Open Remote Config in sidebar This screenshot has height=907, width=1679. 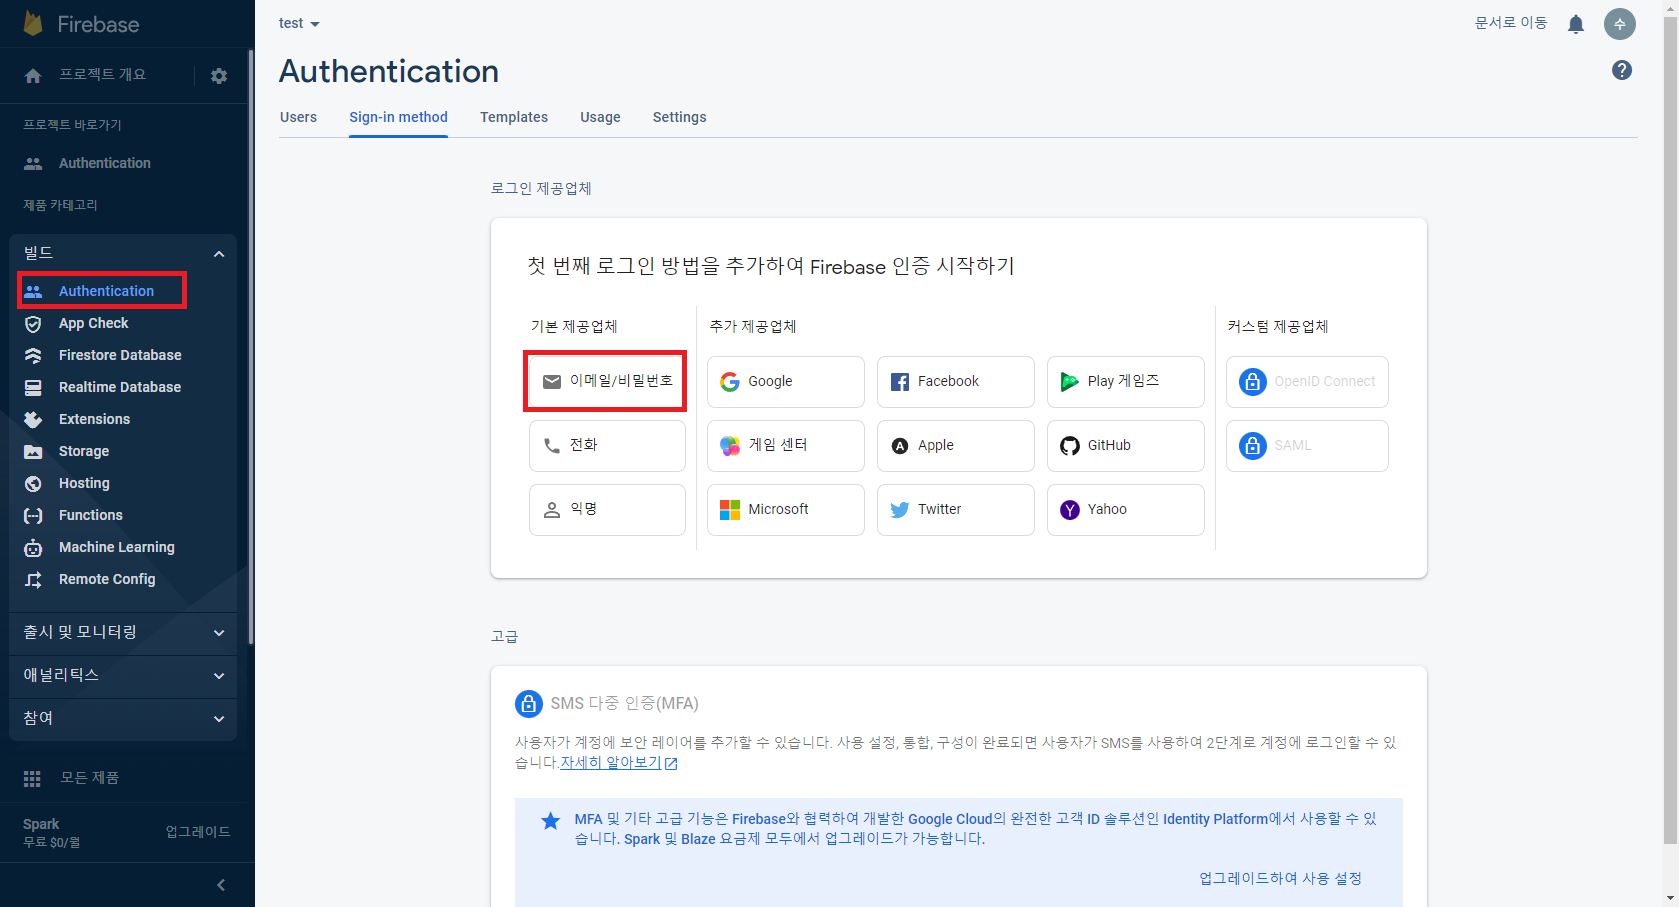(107, 579)
